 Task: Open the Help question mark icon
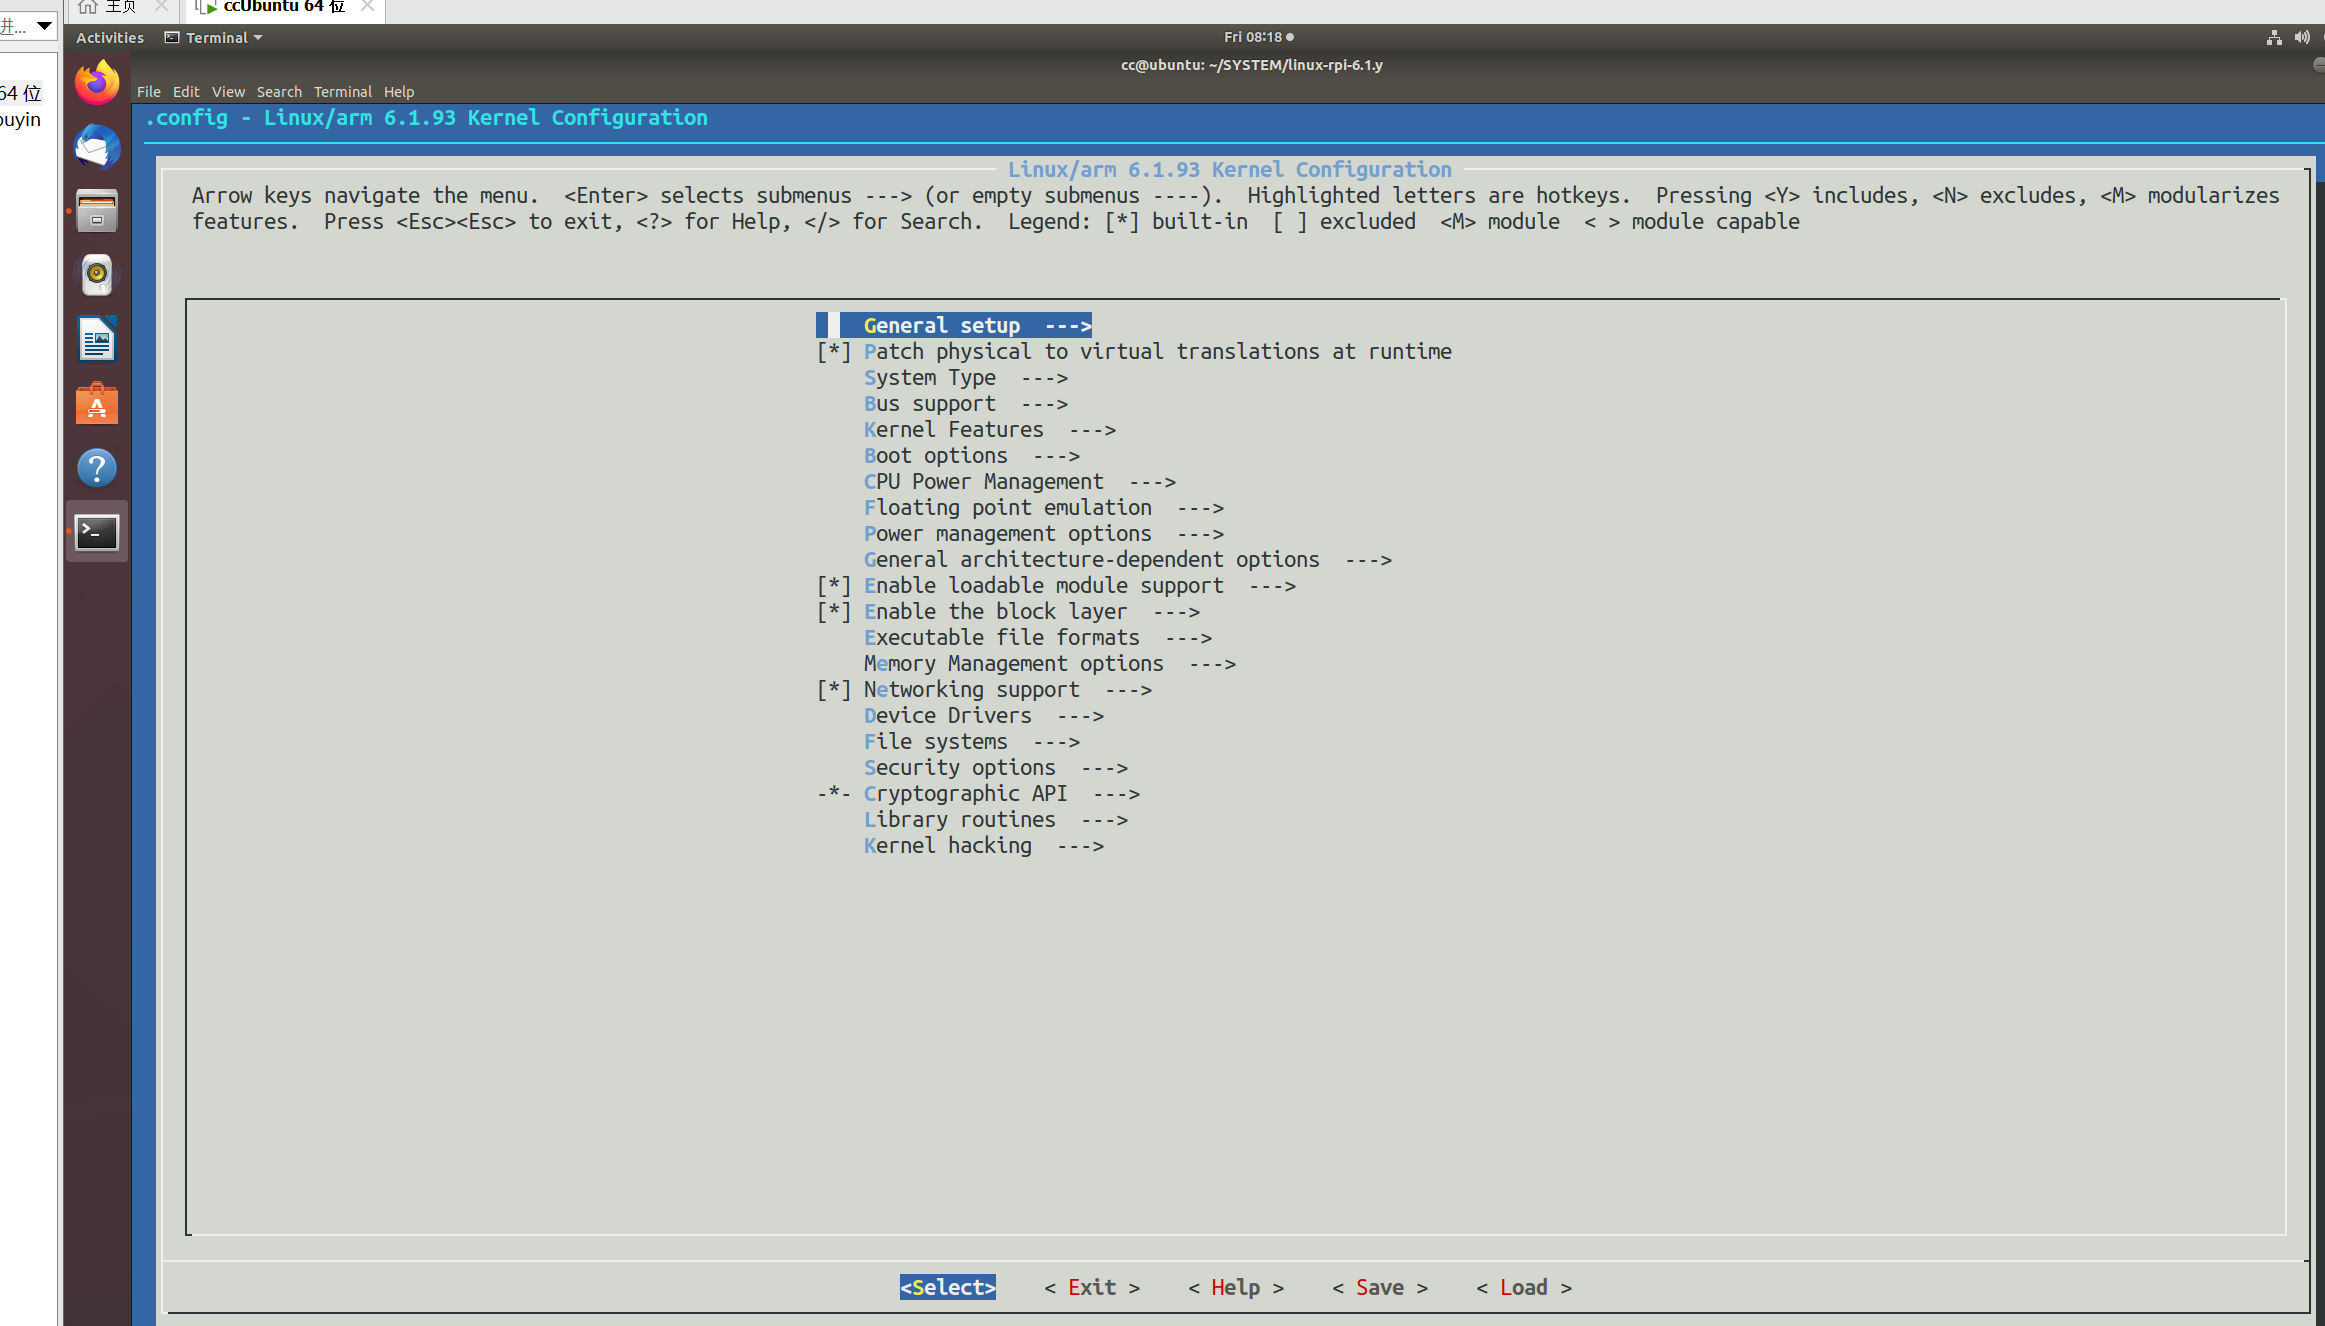click(97, 468)
